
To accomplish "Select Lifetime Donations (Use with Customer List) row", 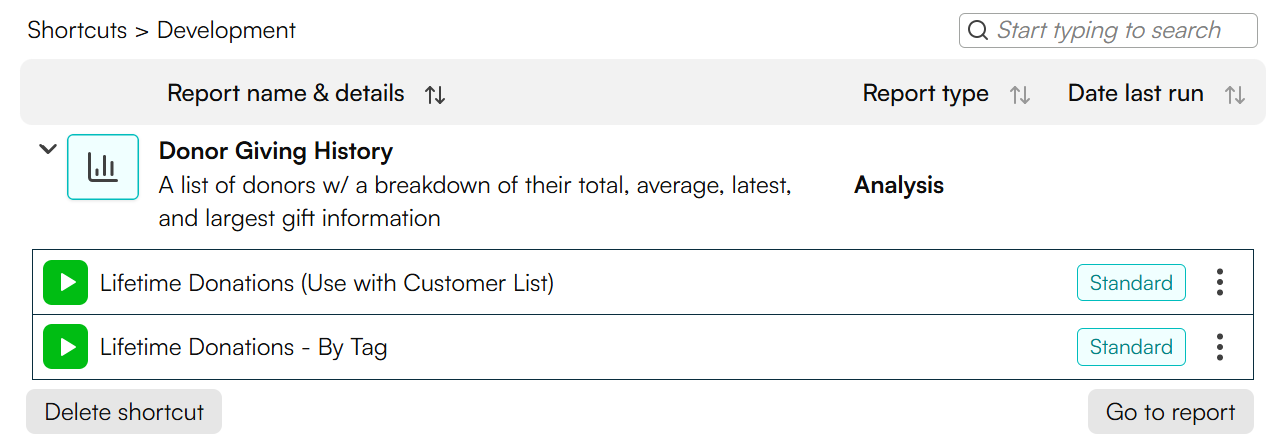I will tap(643, 283).
